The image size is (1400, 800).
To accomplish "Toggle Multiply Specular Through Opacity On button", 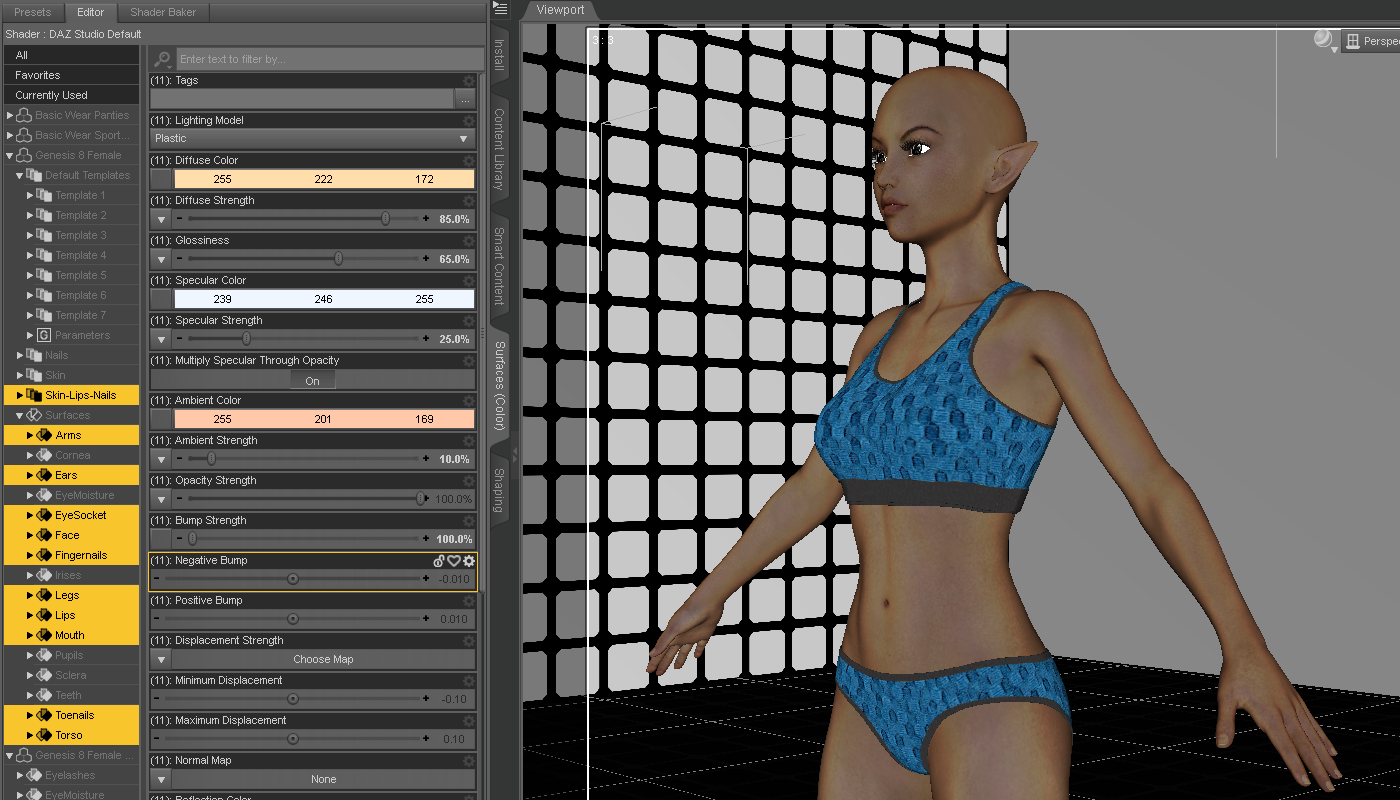I will 313,380.
